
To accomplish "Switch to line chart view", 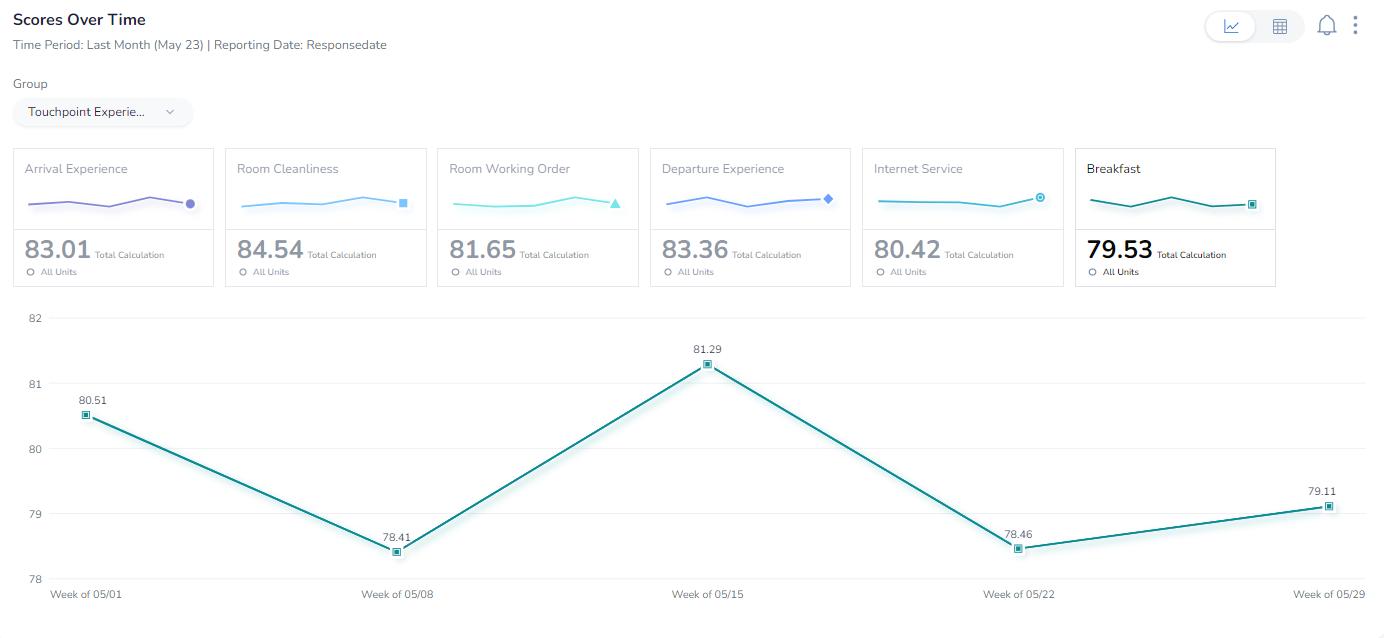I will [1232, 27].
